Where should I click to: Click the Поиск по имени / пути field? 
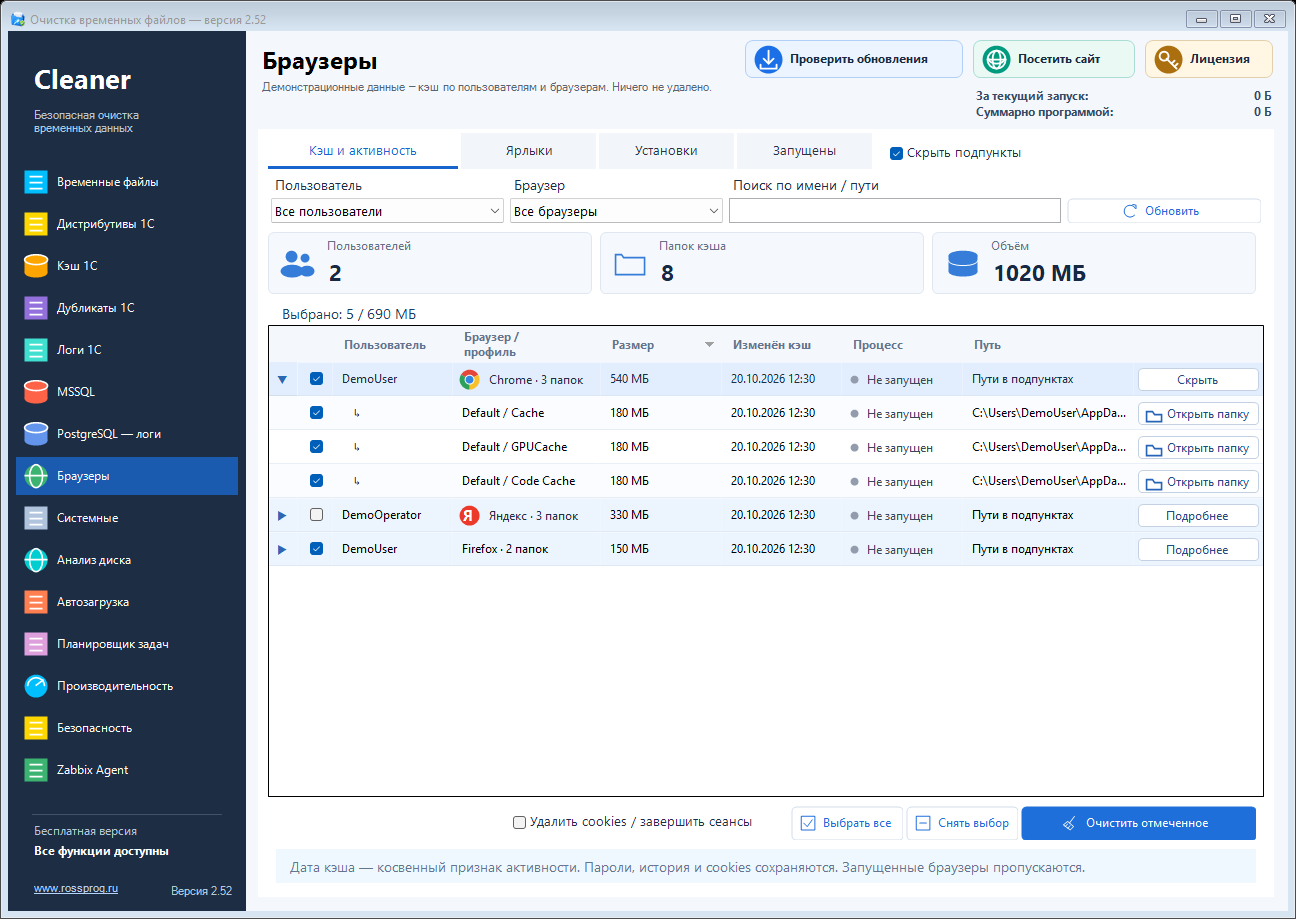[x=895, y=211]
